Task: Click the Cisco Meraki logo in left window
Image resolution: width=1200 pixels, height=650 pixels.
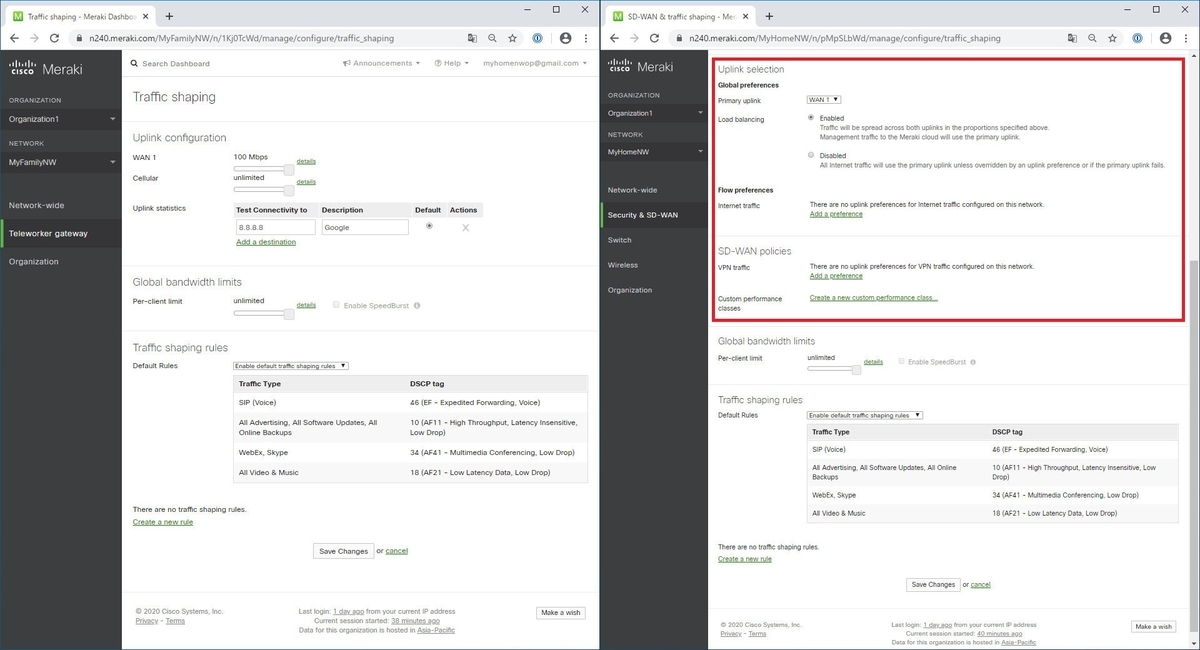Action: coord(46,68)
